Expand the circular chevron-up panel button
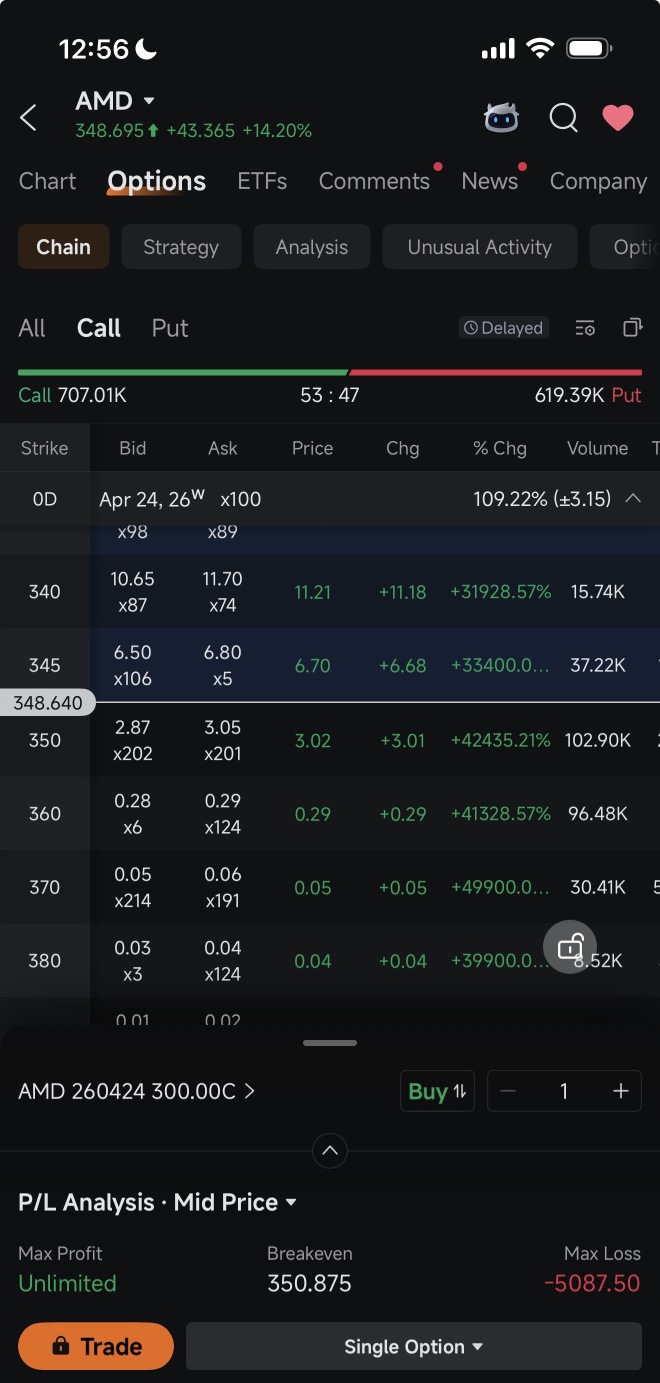660x1383 pixels. tap(330, 1151)
